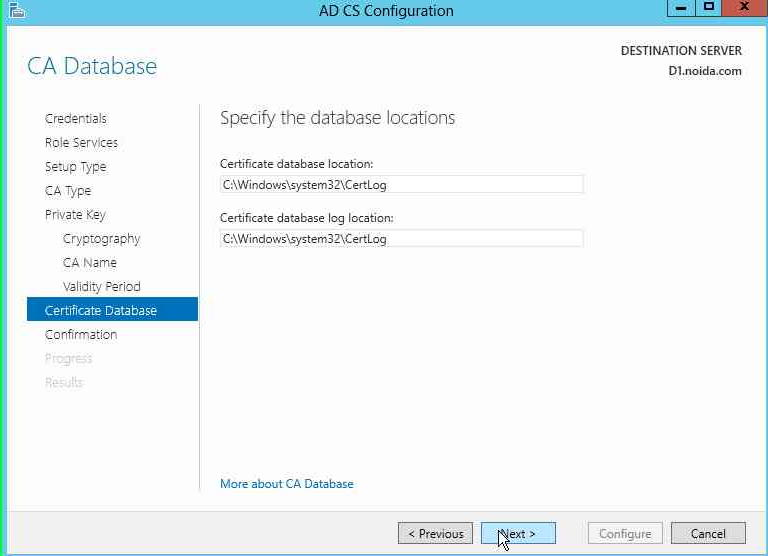The width and height of the screenshot is (768, 556).
Task: Open More about CA Database link
Action: pyautogui.click(x=287, y=483)
